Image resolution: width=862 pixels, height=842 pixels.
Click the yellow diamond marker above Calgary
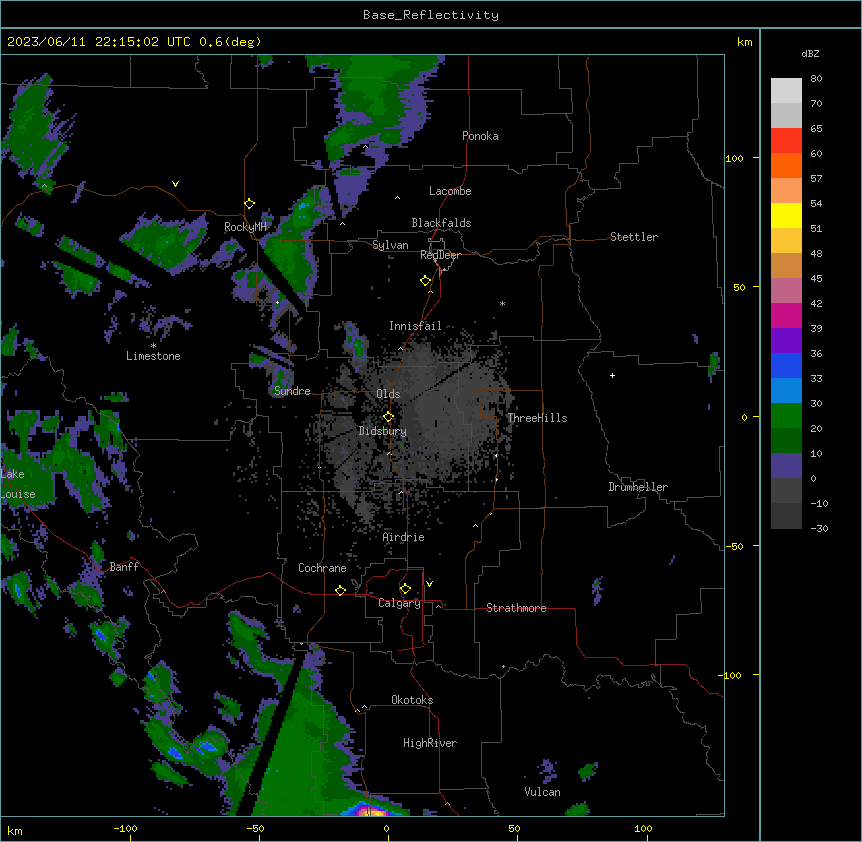point(405,588)
